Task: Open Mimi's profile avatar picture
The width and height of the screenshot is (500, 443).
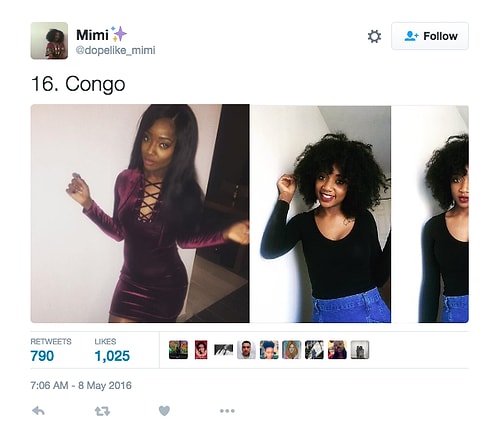Action: 49,41
